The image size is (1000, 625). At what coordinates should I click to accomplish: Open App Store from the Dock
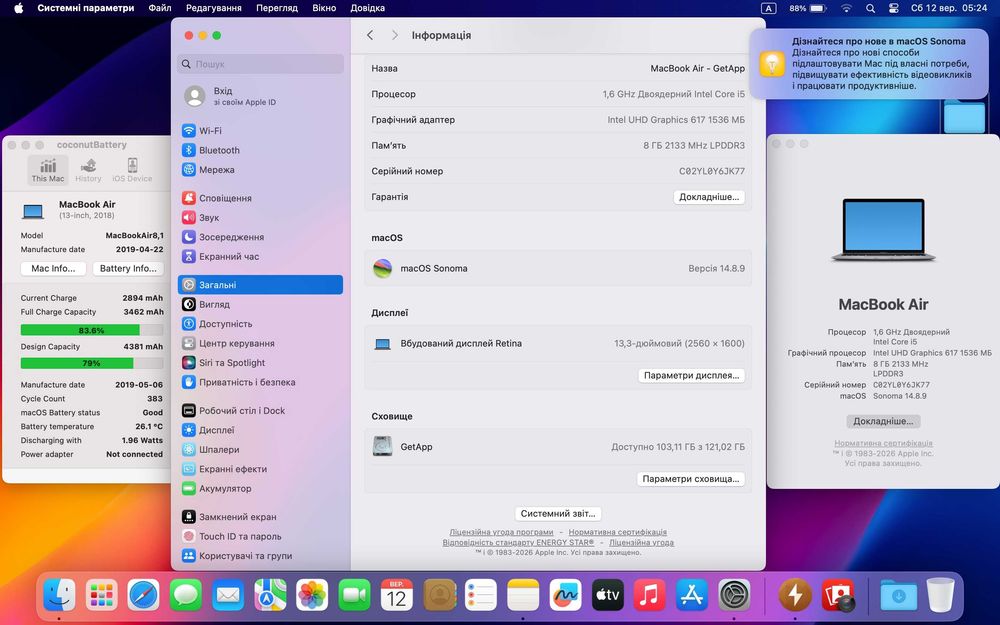click(692, 596)
